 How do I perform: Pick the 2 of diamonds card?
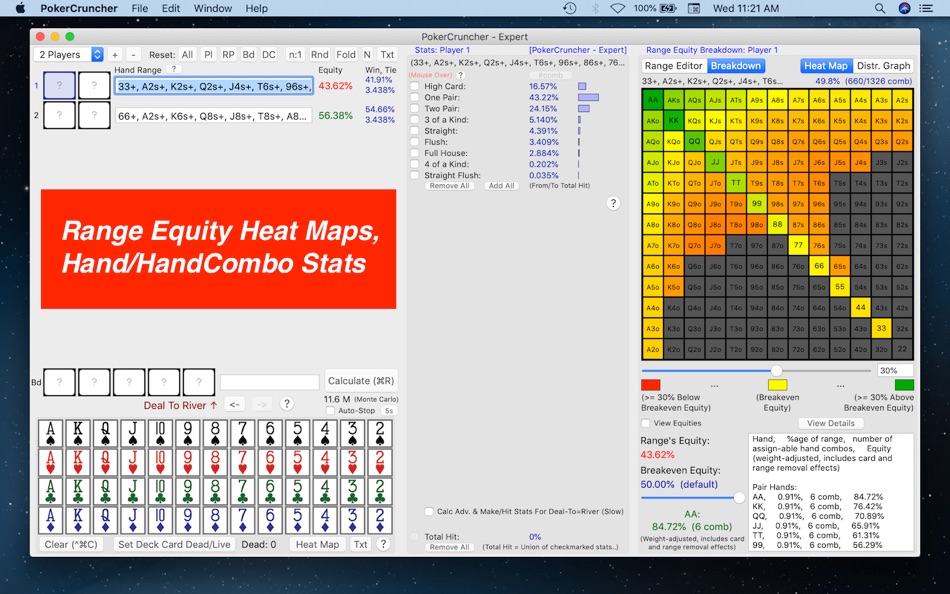click(378, 521)
